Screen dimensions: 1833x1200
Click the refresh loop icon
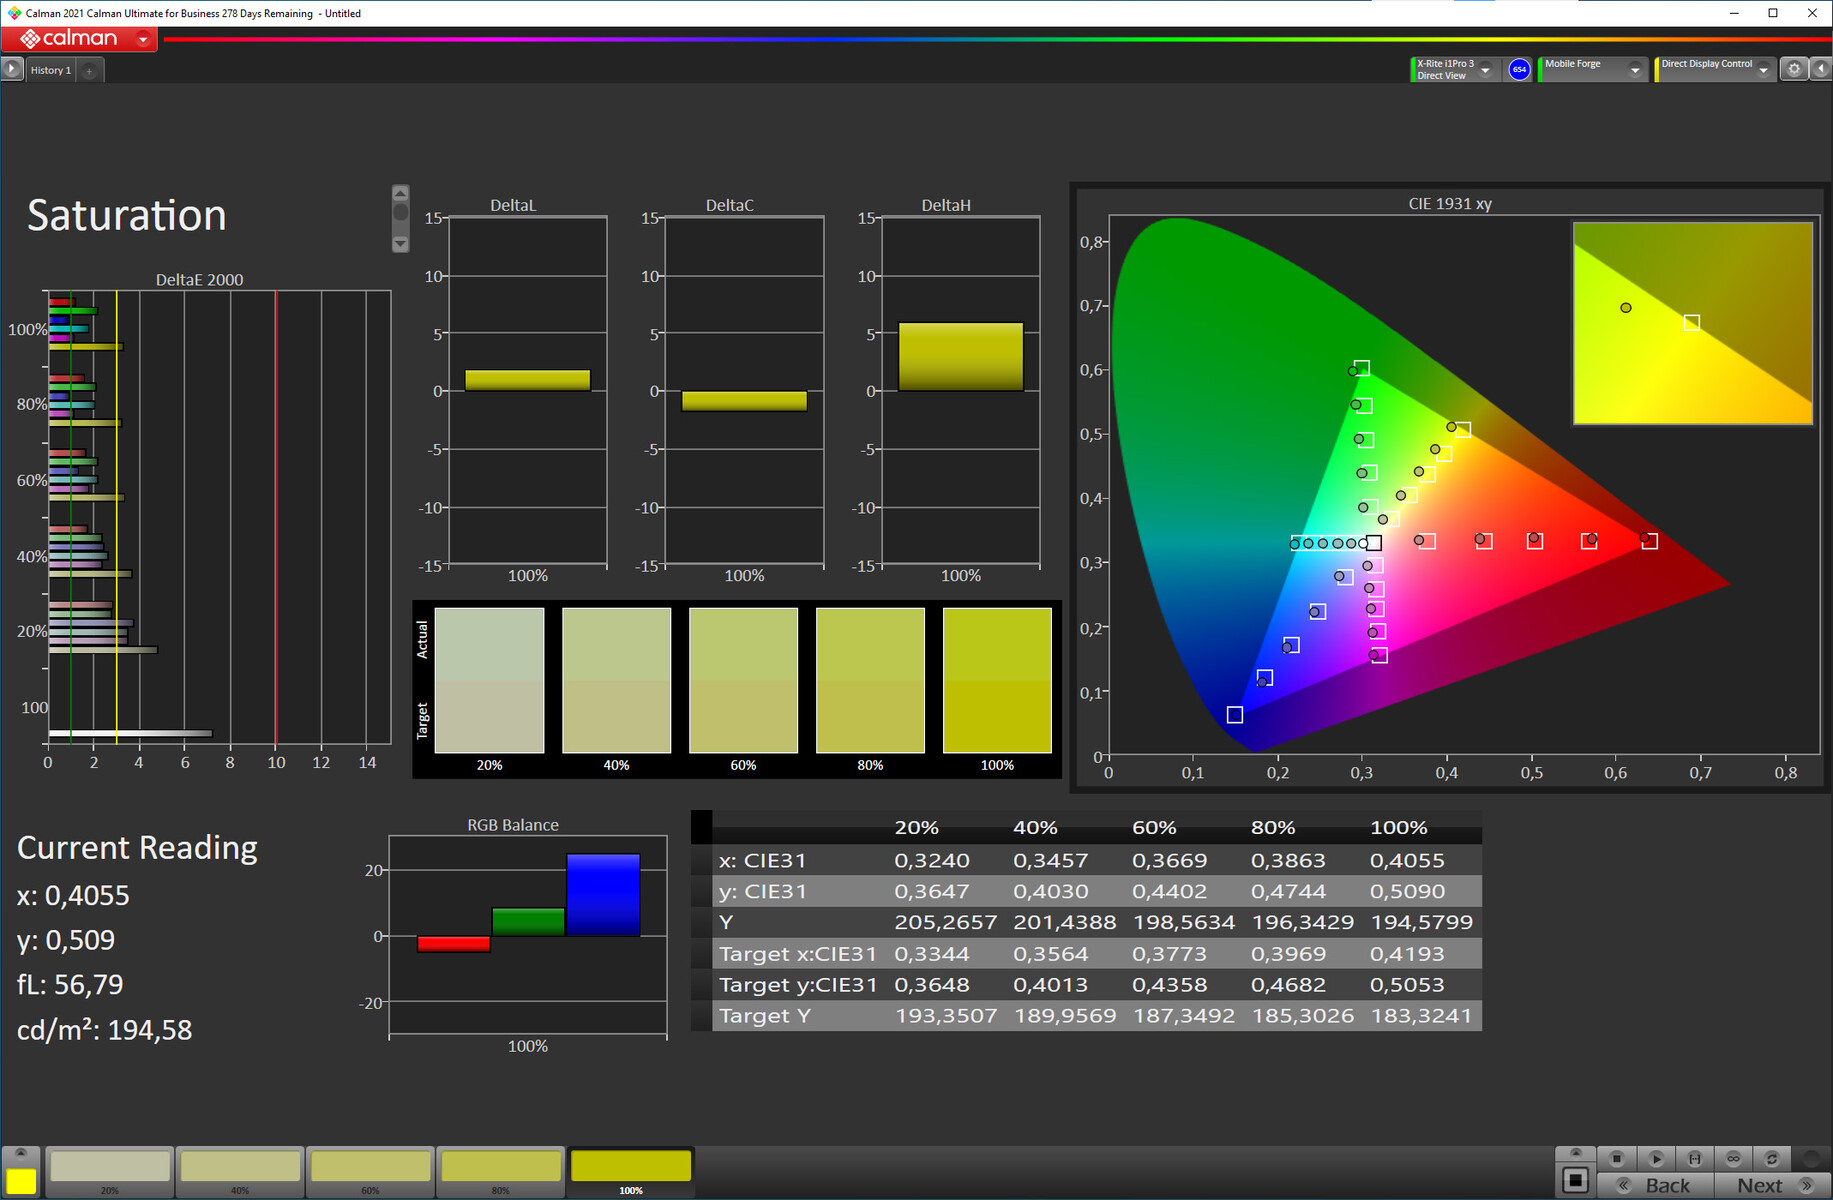coord(1771,1158)
